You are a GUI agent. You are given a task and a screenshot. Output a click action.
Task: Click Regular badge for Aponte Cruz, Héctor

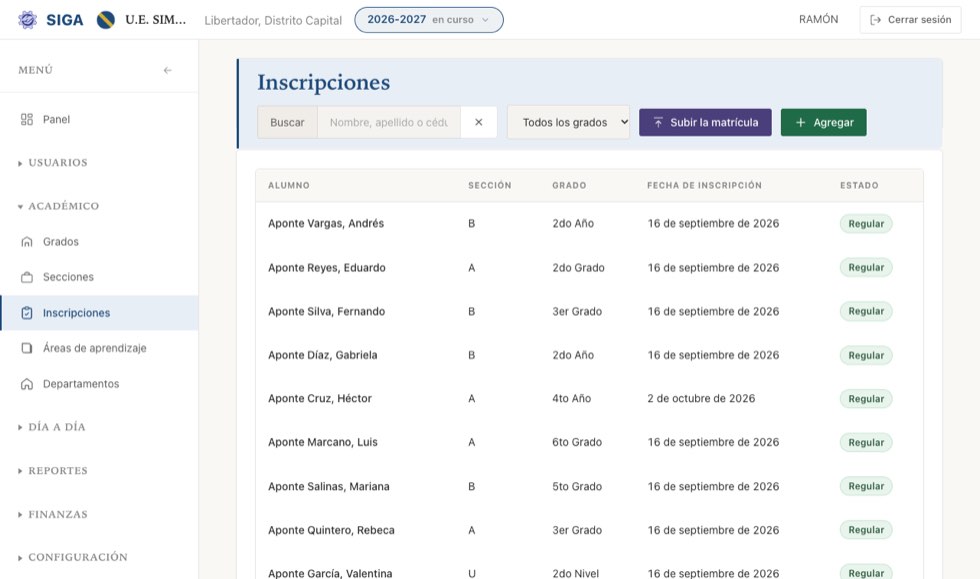tap(866, 399)
